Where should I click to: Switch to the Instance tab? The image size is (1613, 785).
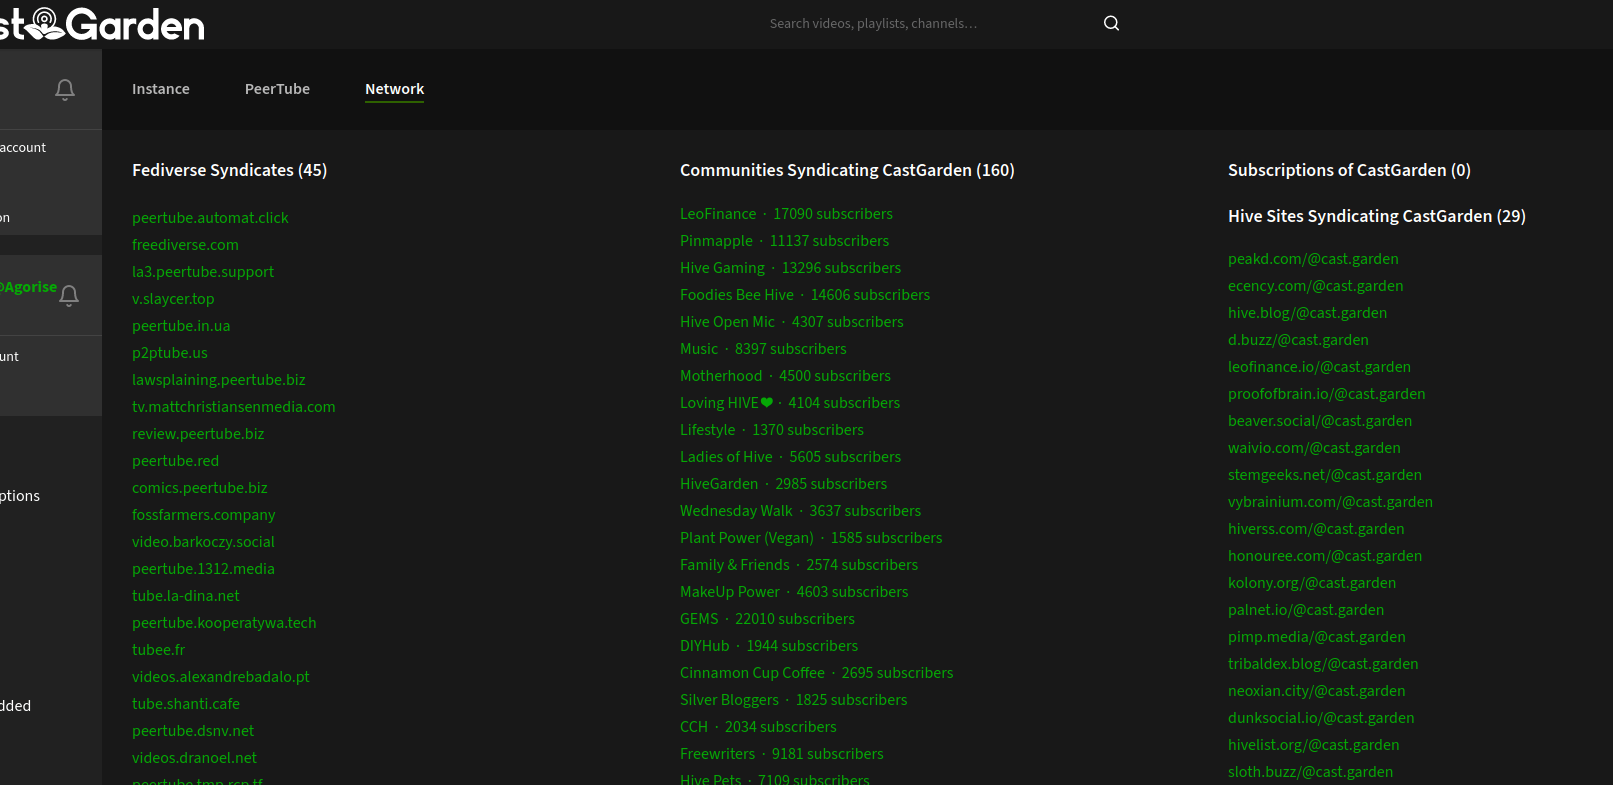pos(161,89)
